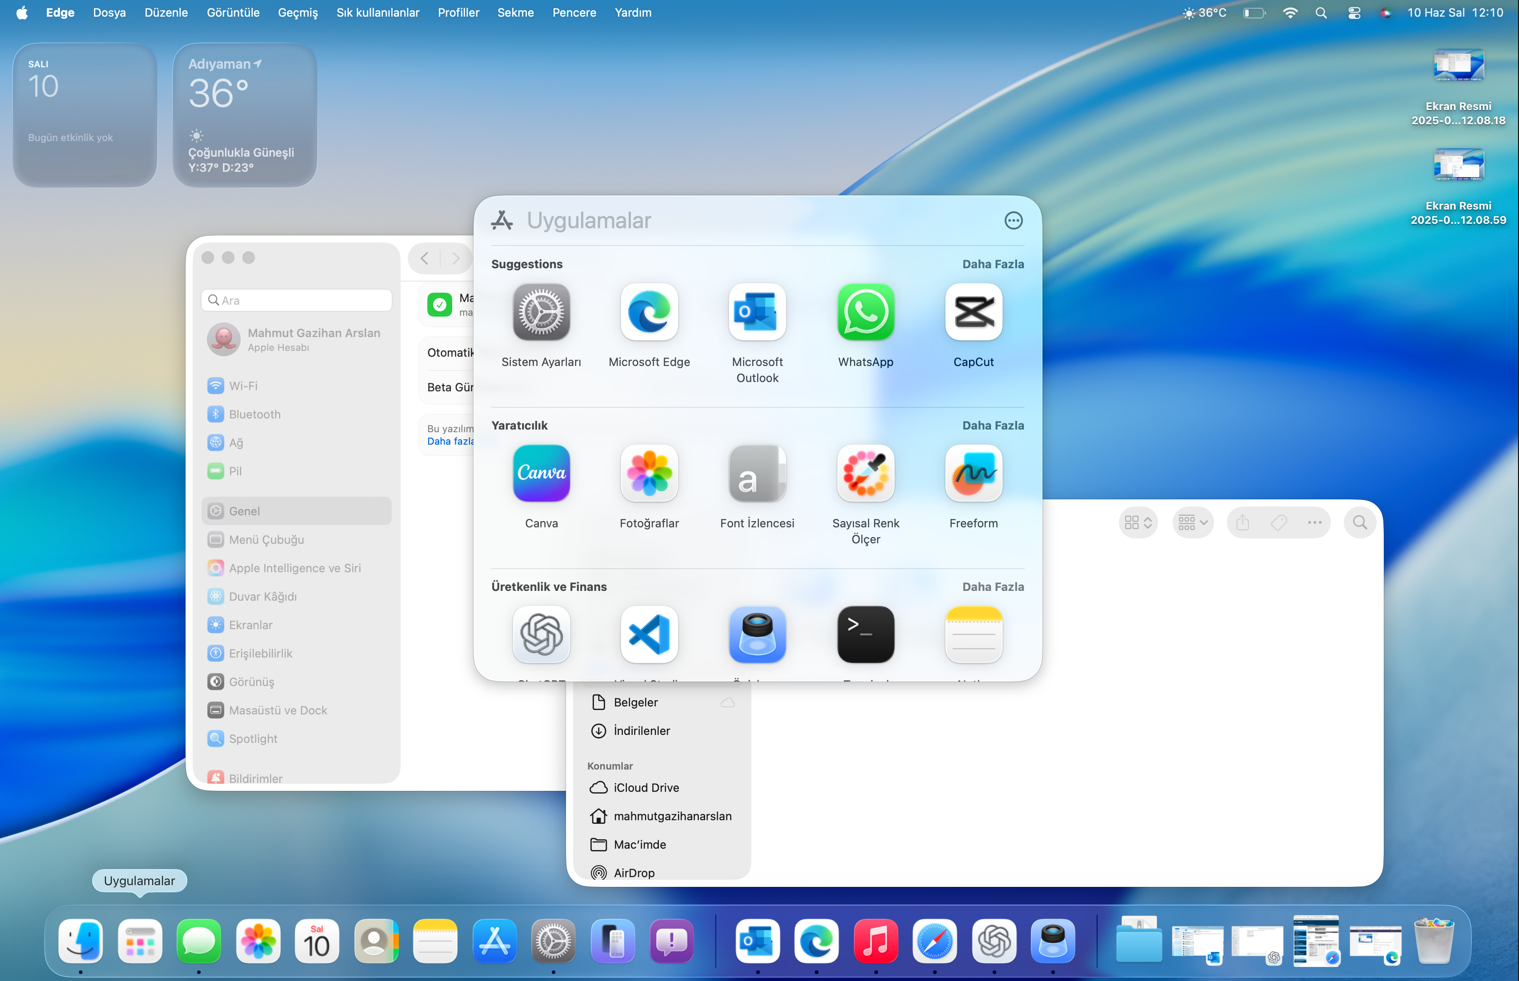
Task: Open Önizleme (Preview) in Üretkenlik ve Finans
Action: [757, 635]
